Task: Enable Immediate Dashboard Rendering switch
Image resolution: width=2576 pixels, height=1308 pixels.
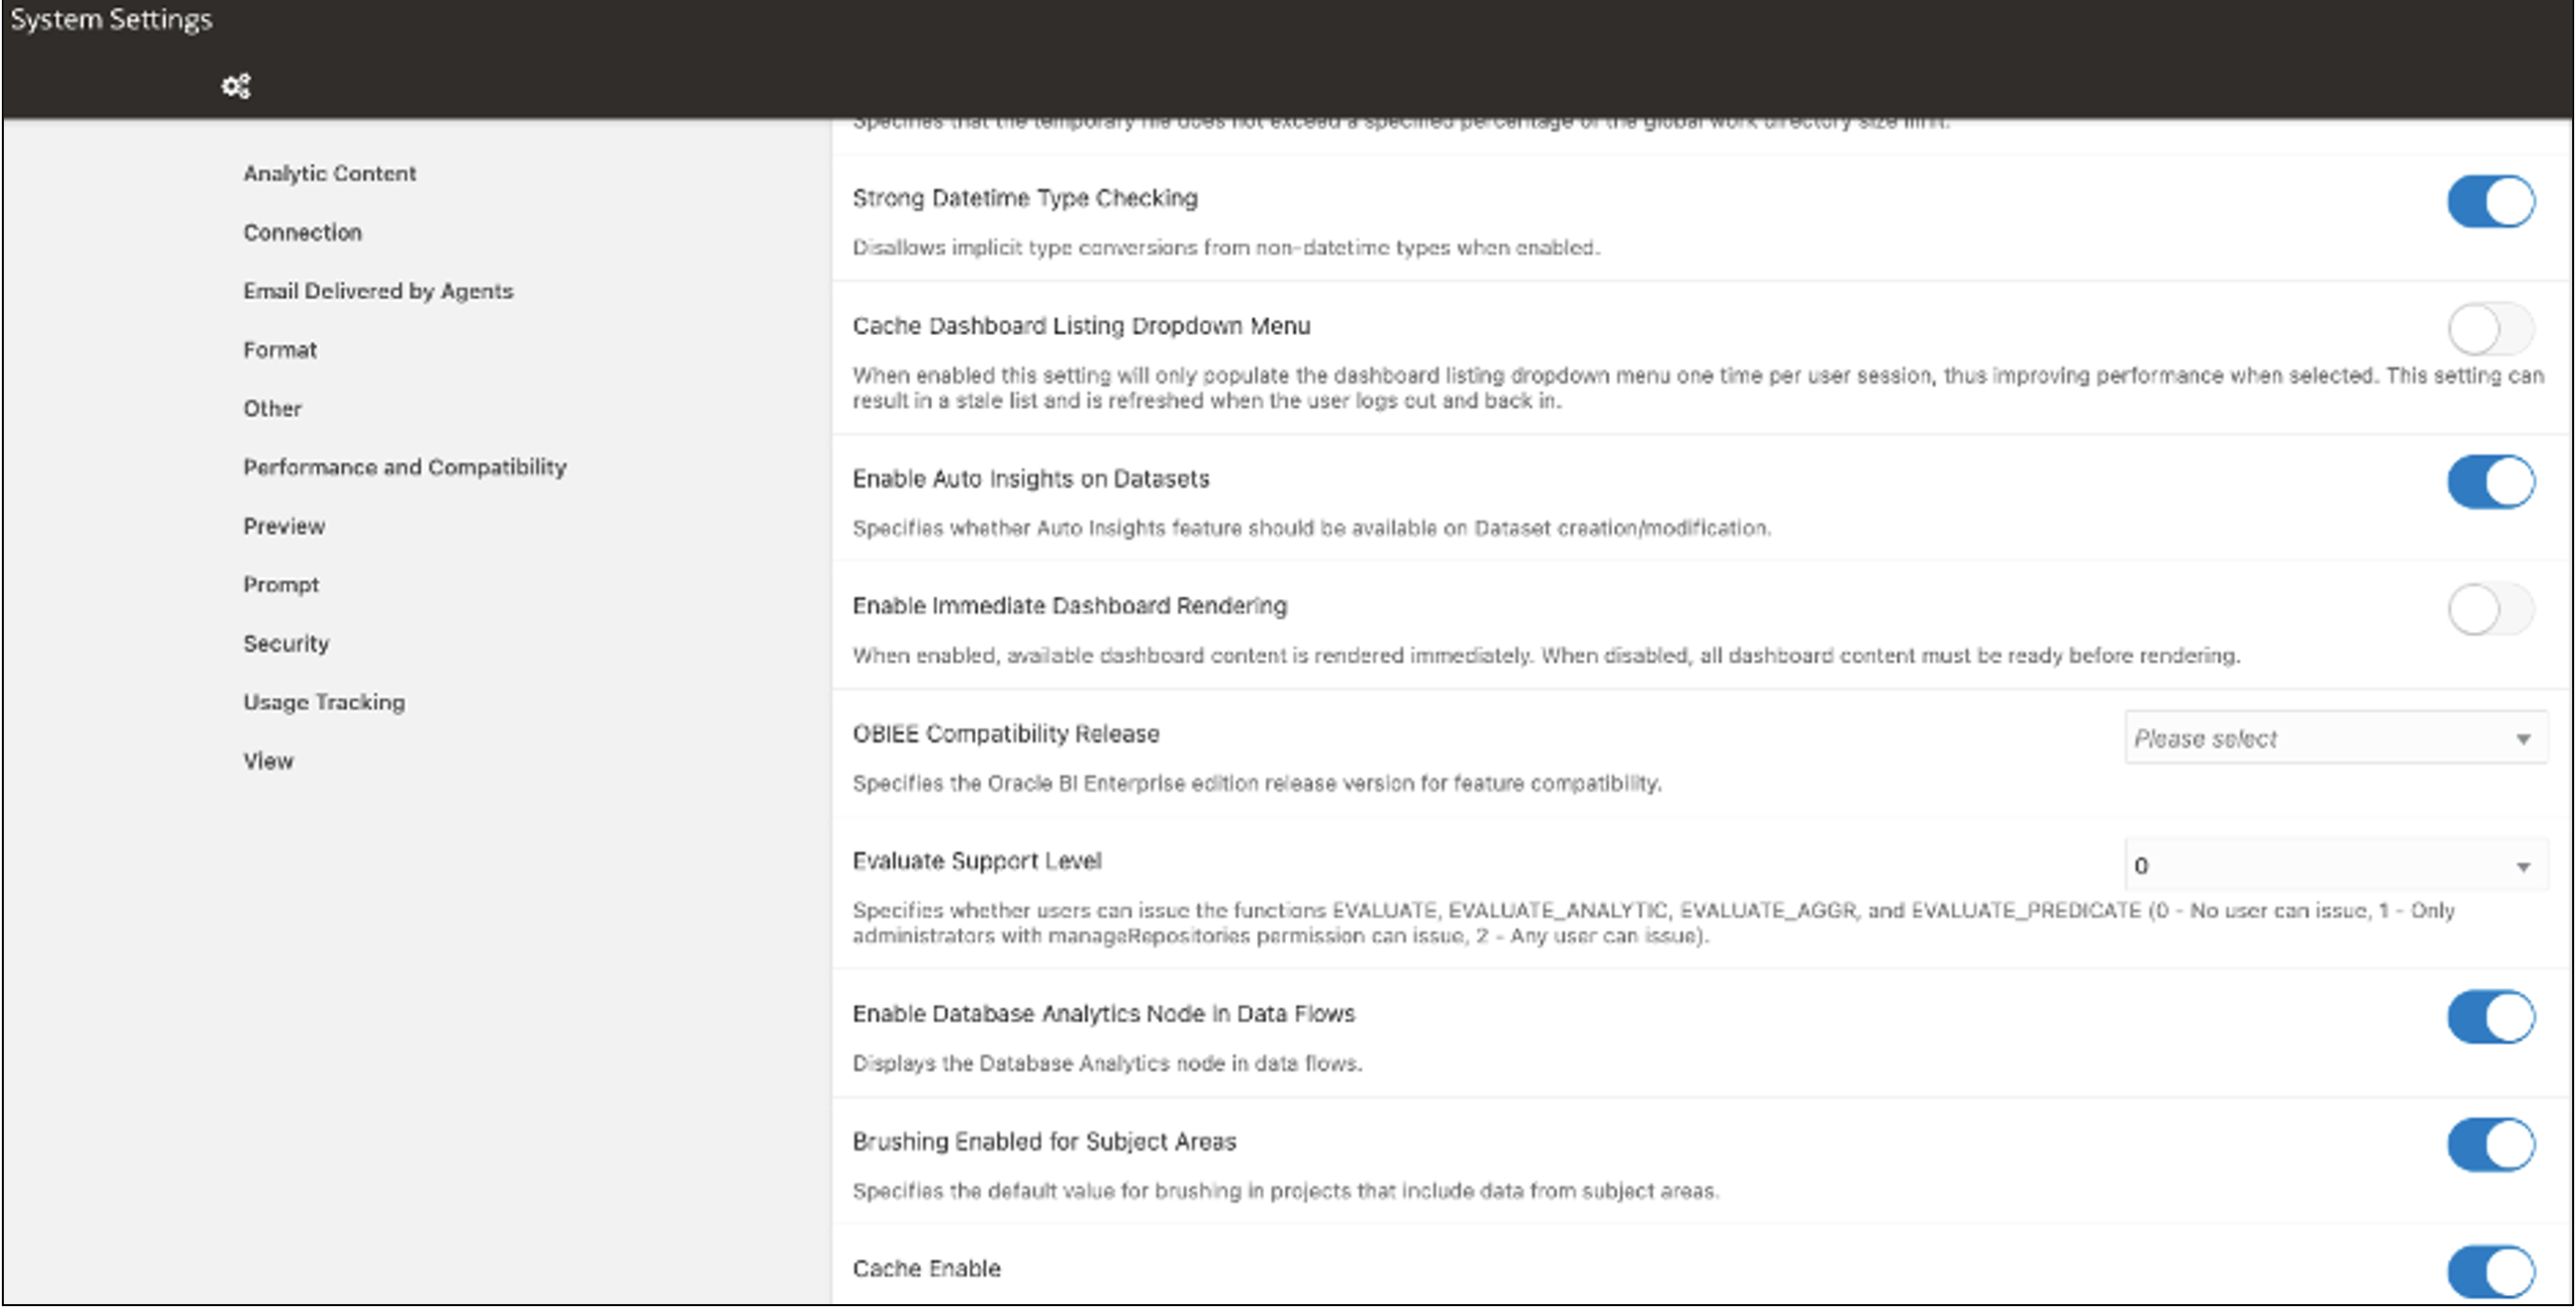Action: tap(2490, 609)
